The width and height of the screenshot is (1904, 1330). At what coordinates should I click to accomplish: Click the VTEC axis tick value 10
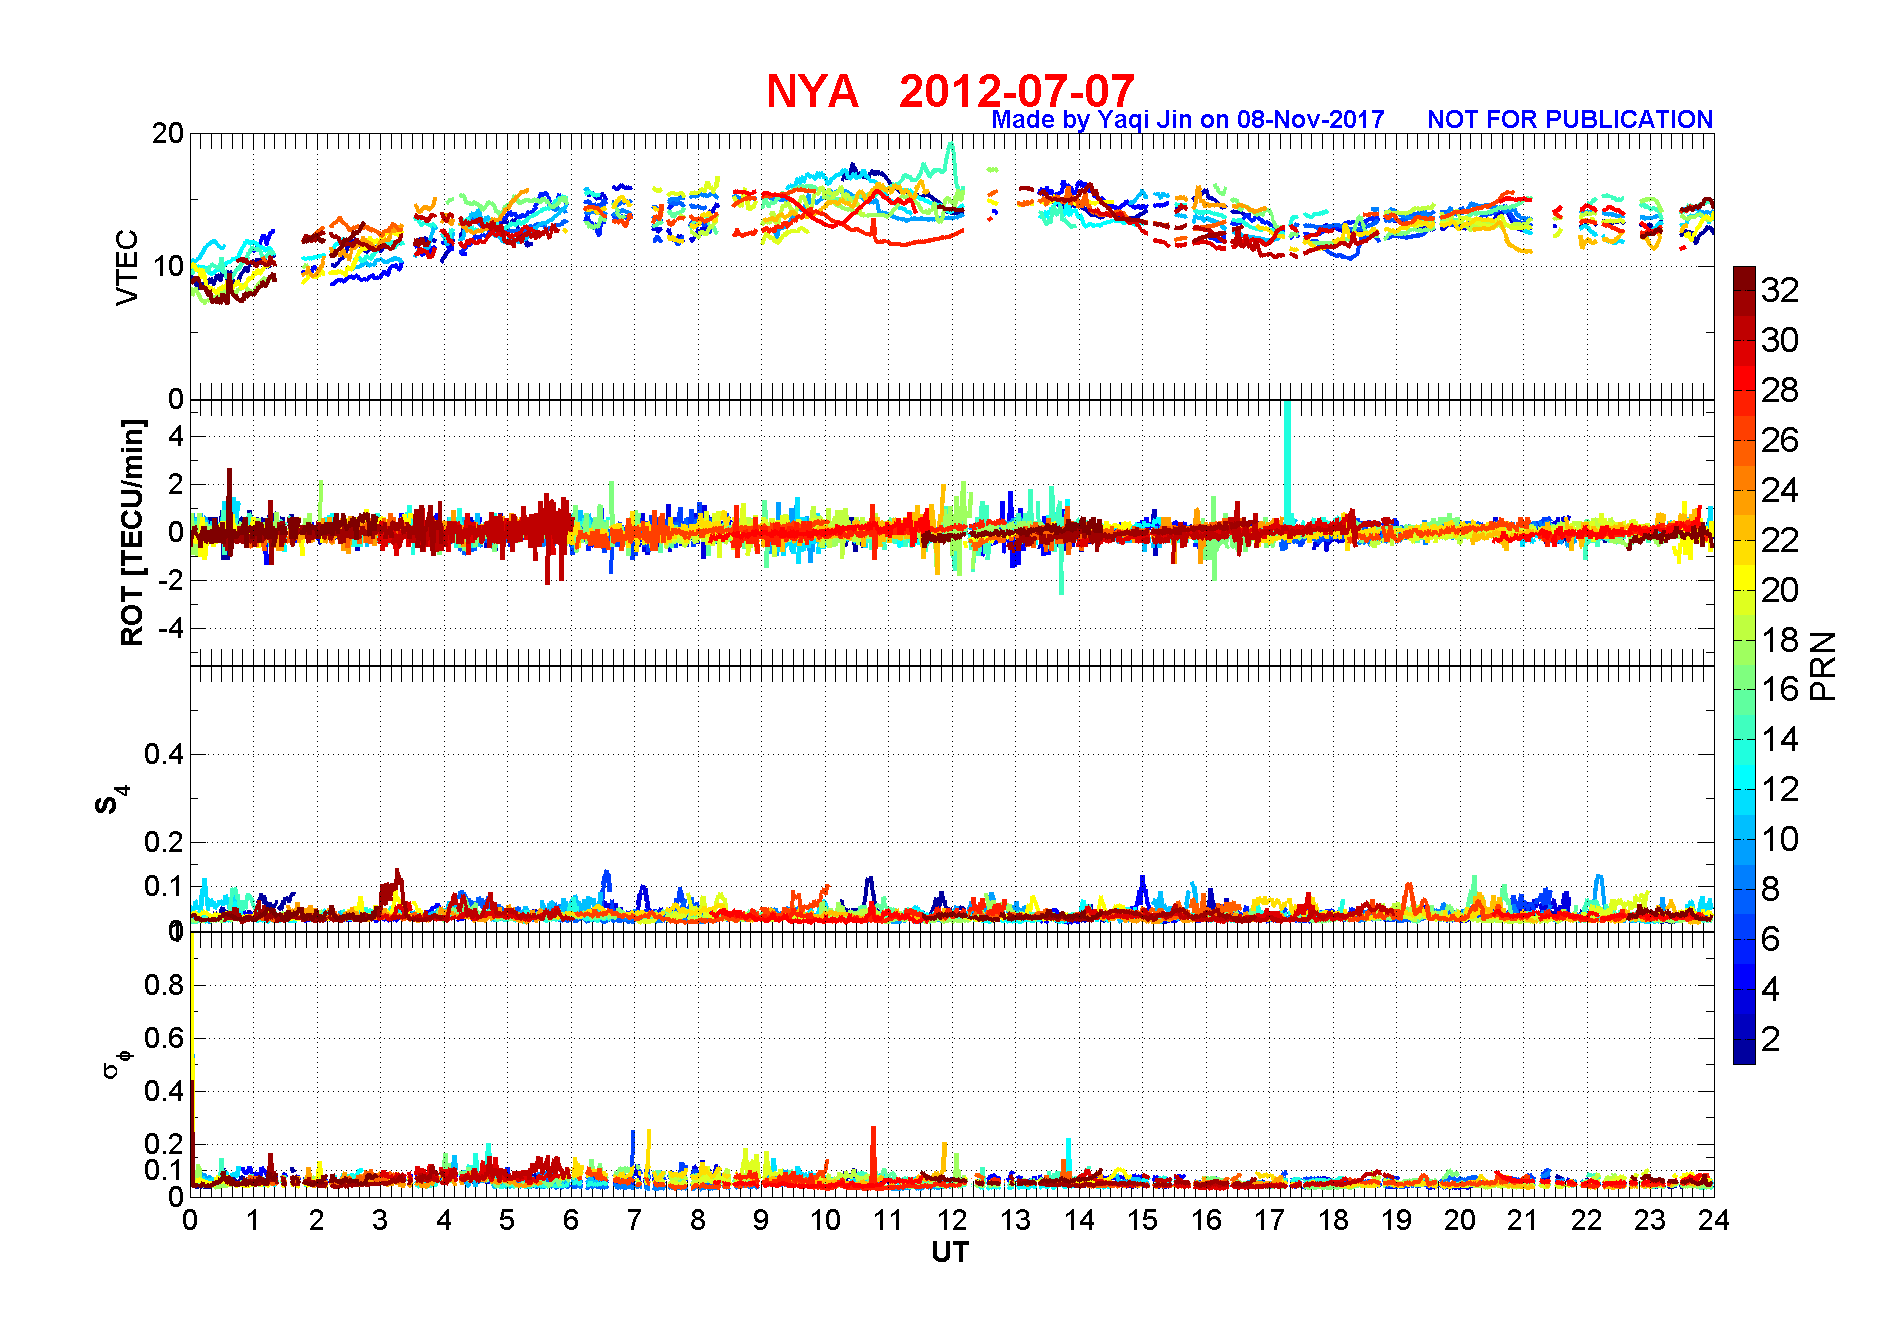pyautogui.click(x=168, y=266)
